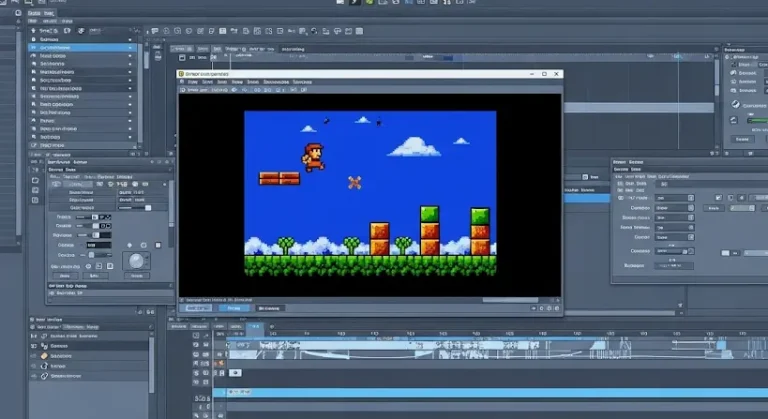Click the rotary knob in the left properties panel
The height and width of the screenshot is (419, 768).
point(136,261)
